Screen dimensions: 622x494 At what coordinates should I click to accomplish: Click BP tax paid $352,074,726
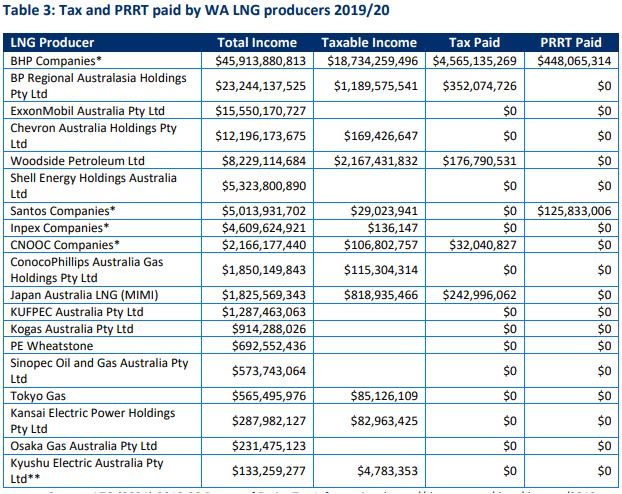click(x=480, y=86)
